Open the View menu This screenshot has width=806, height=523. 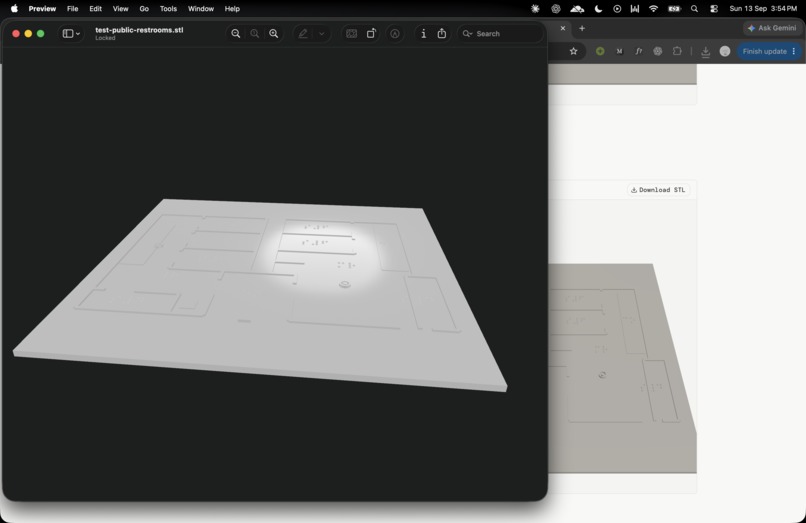click(120, 9)
